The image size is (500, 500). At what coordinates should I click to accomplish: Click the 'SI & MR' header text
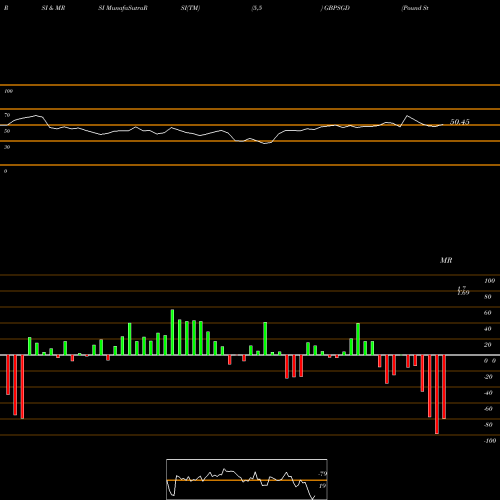pos(53,8)
